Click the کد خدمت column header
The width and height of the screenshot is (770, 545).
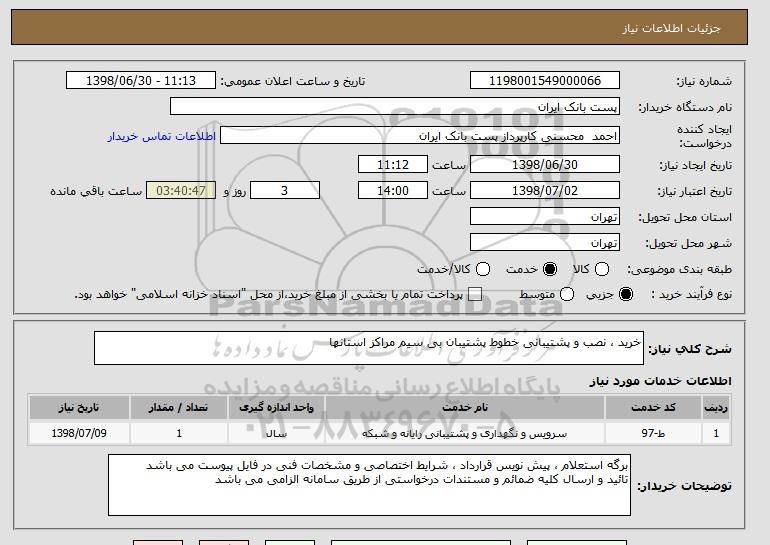point(653,408)
